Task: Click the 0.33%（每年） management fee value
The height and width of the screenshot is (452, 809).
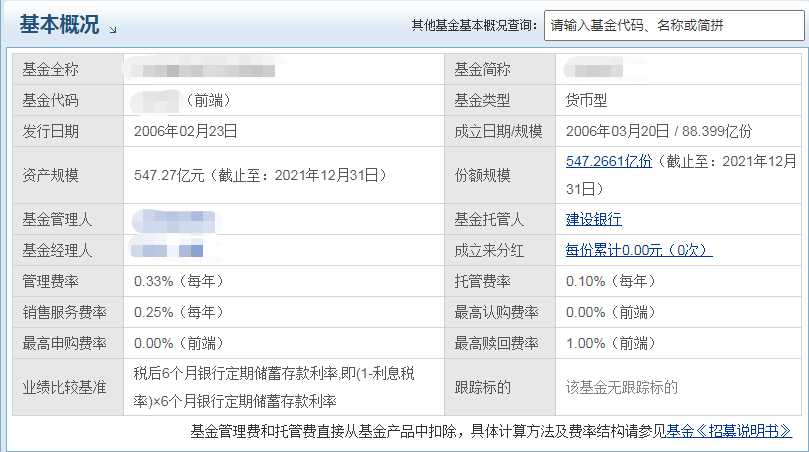Action: (x=178, y=281)
